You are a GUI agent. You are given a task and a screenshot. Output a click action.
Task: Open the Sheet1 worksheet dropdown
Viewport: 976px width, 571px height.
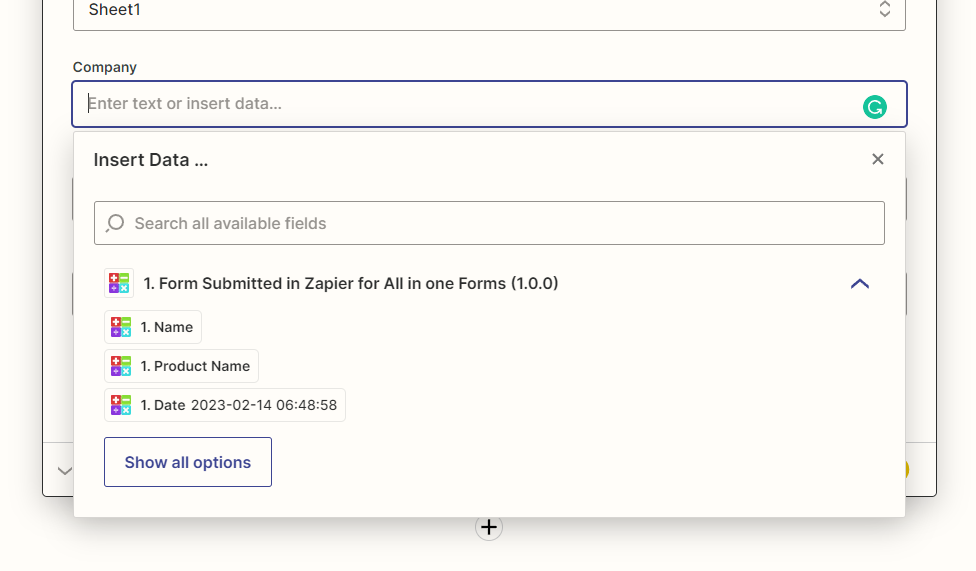[x=489, y=12]
